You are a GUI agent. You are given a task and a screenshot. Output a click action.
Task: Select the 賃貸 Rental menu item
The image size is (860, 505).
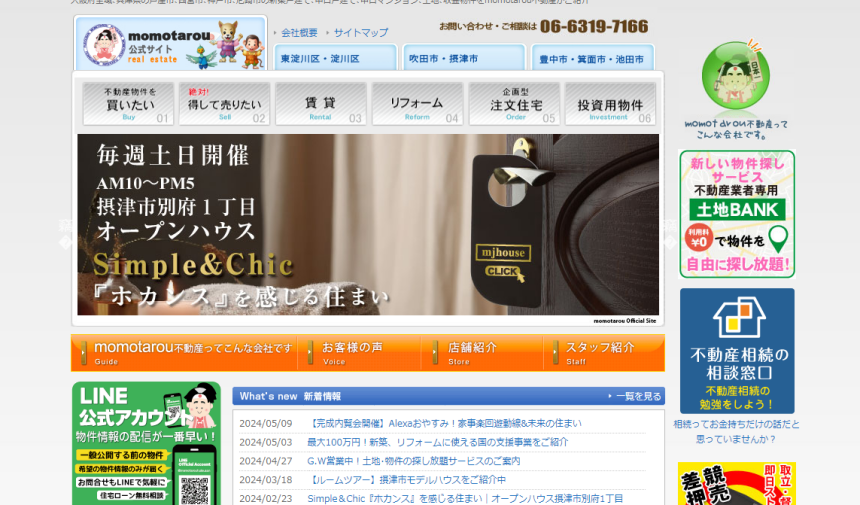[321, 104]
